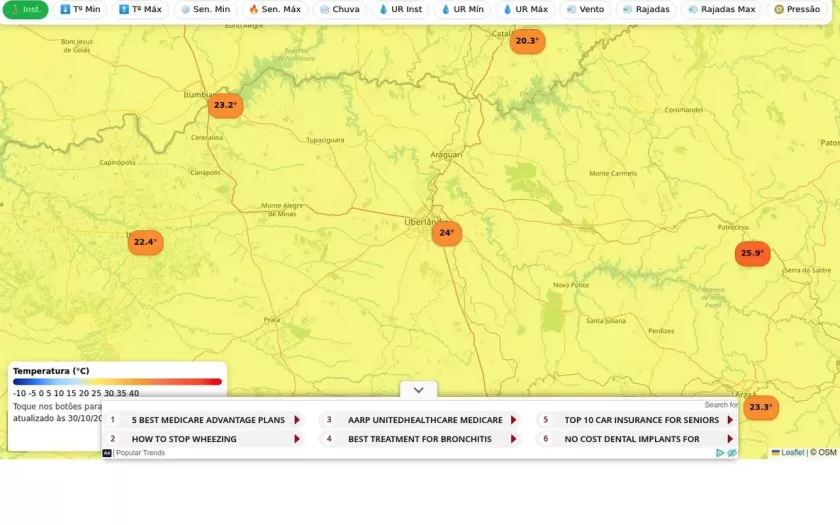Open the Uberlândia 24° station marker
This screenshot has width=840, height=525.
[x=446, y=233]
